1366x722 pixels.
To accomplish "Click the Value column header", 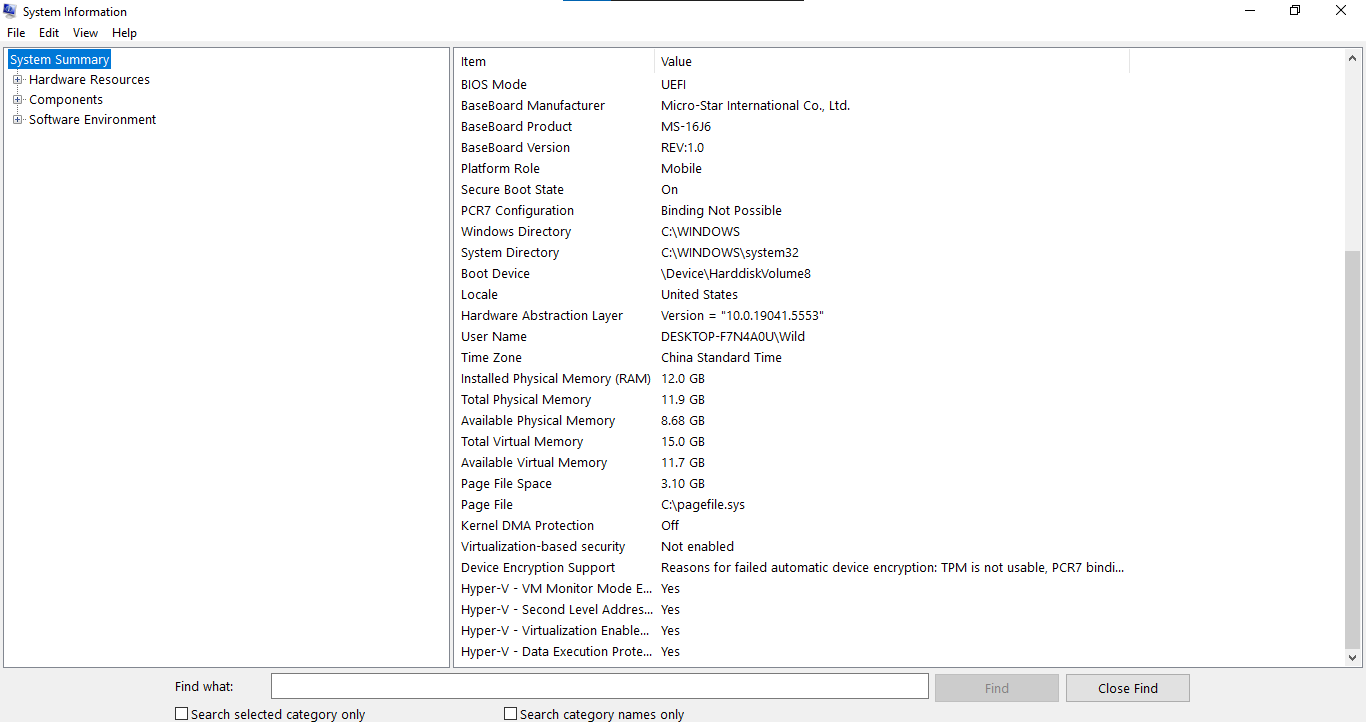I will coord(892,62).
